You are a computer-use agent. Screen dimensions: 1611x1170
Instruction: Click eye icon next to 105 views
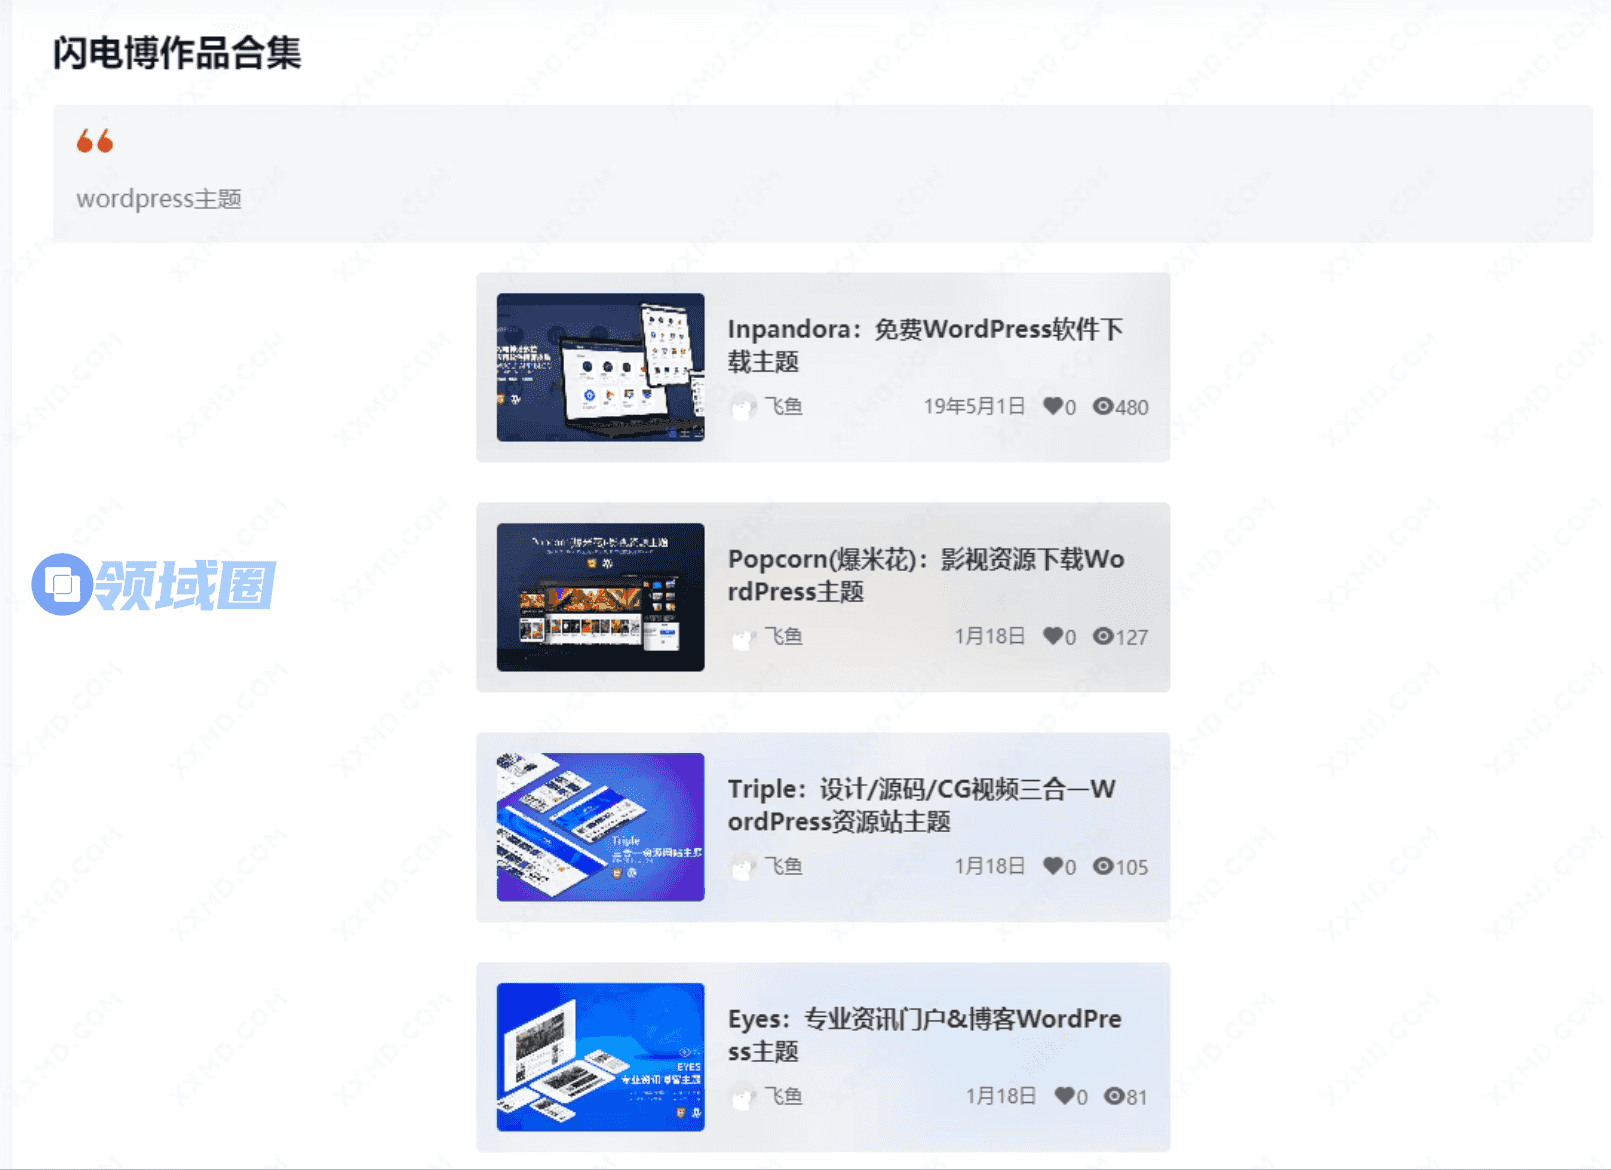[1102, 866]
